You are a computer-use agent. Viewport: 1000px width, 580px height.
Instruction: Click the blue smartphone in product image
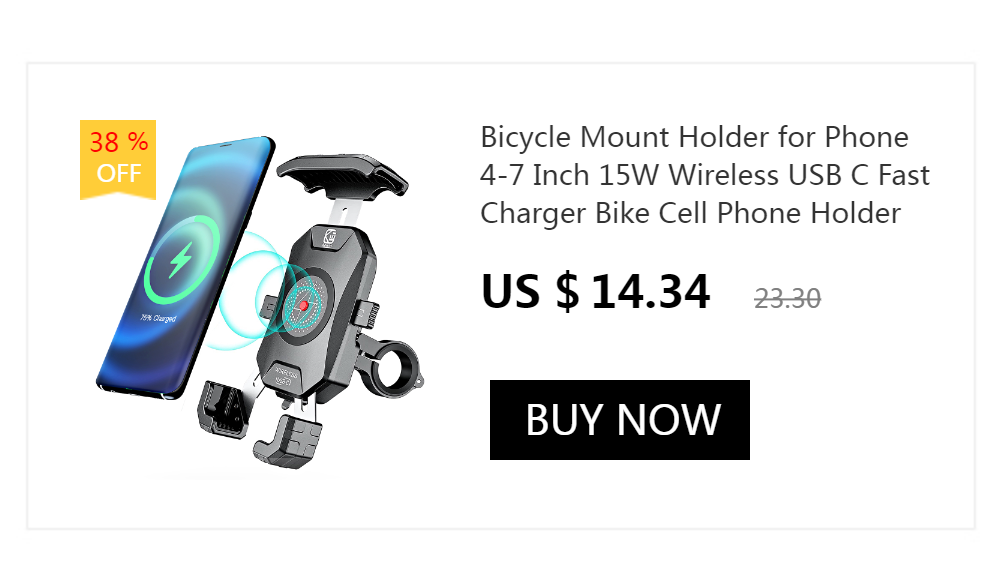pos(185,268)
